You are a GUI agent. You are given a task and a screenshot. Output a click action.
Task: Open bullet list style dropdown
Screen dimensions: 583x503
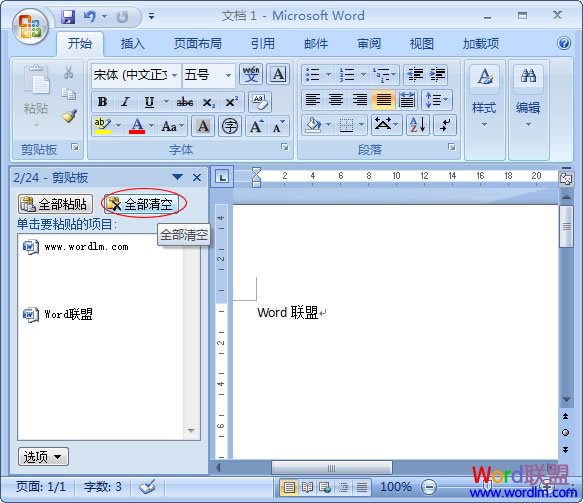(x=329, y=74)
